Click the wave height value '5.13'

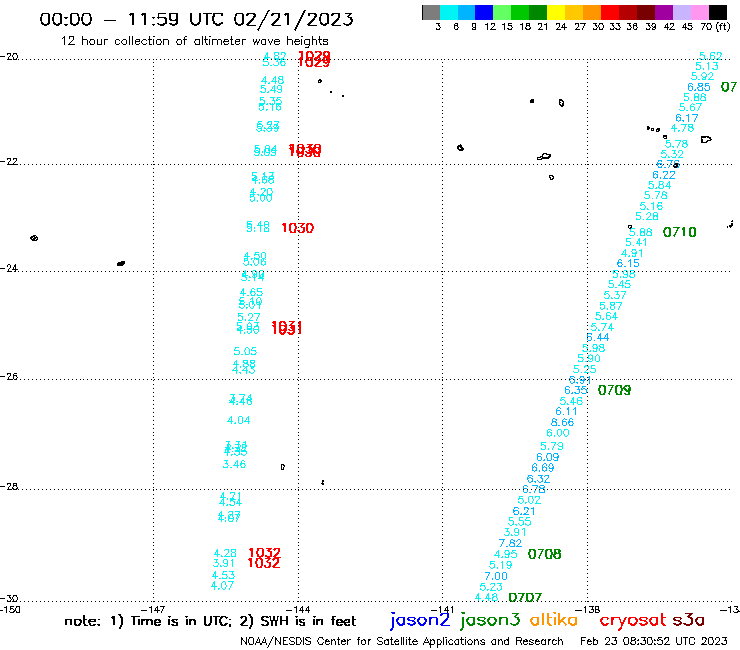(x=707, y=66)
